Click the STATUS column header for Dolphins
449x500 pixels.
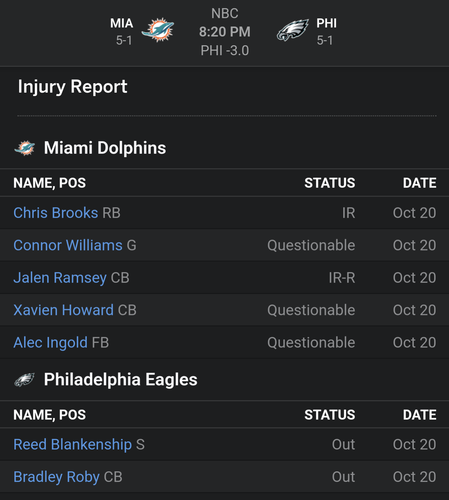(330, 183)
